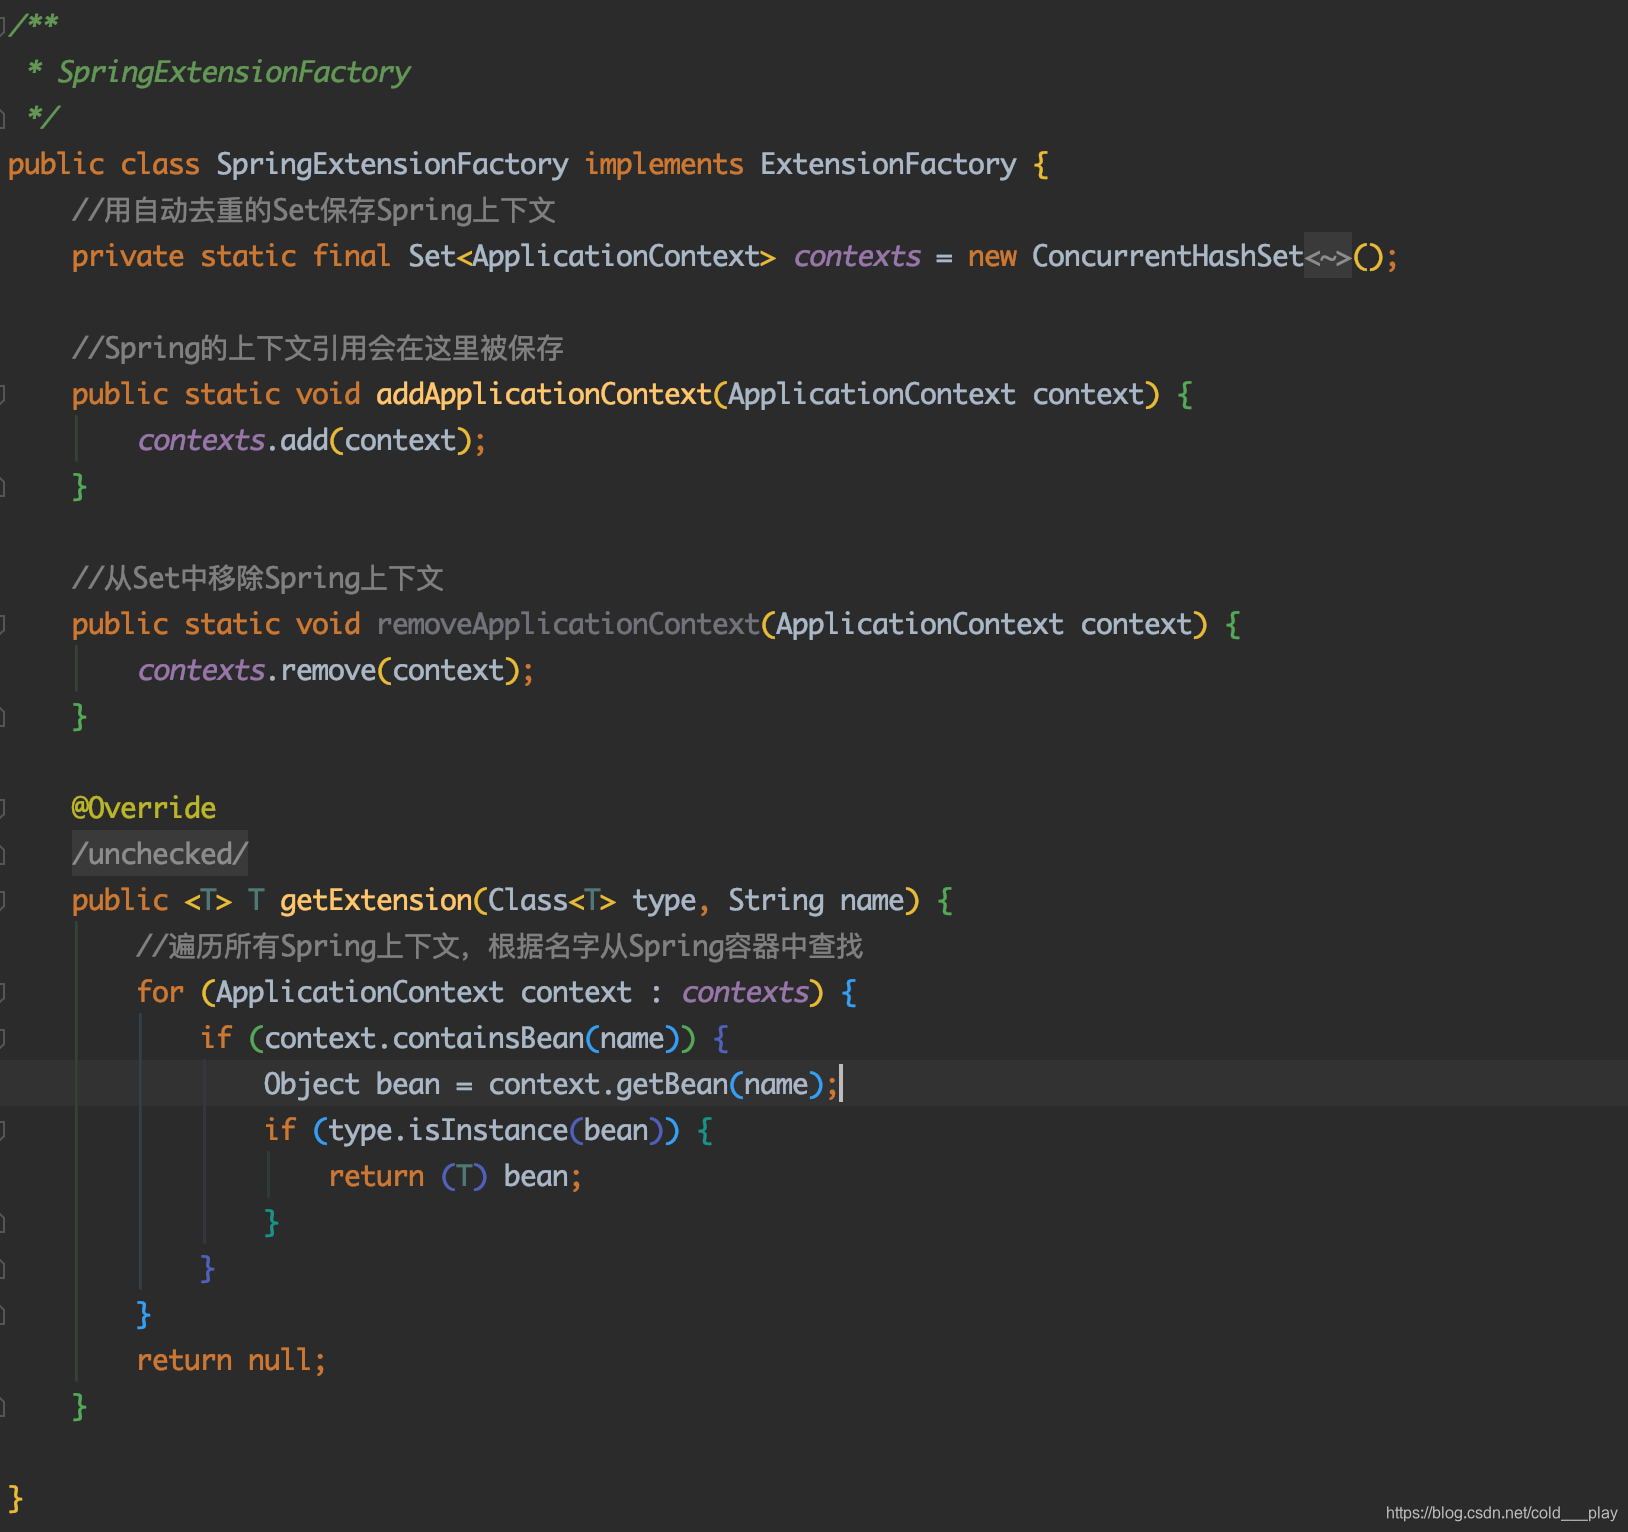Viewport: 1628px width, 1532px height.
Task: Click SpringExtensionFactory in the doc comment
Action: [x=234, y=72]
